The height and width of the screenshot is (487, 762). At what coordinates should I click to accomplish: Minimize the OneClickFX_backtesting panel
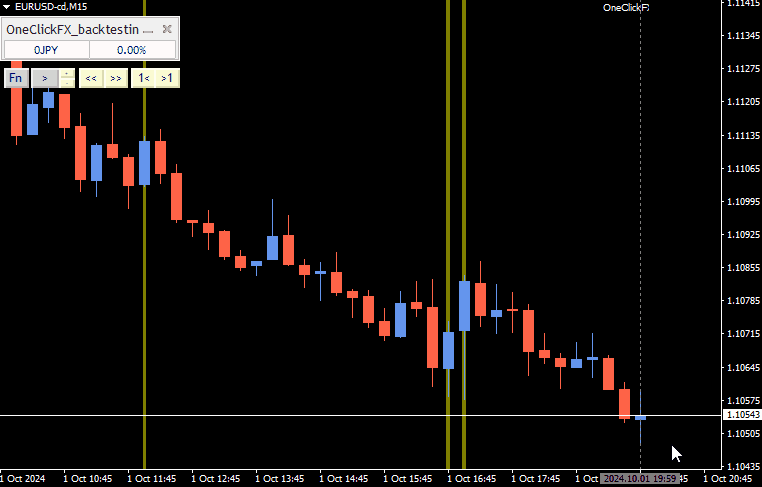pos(149,30)
